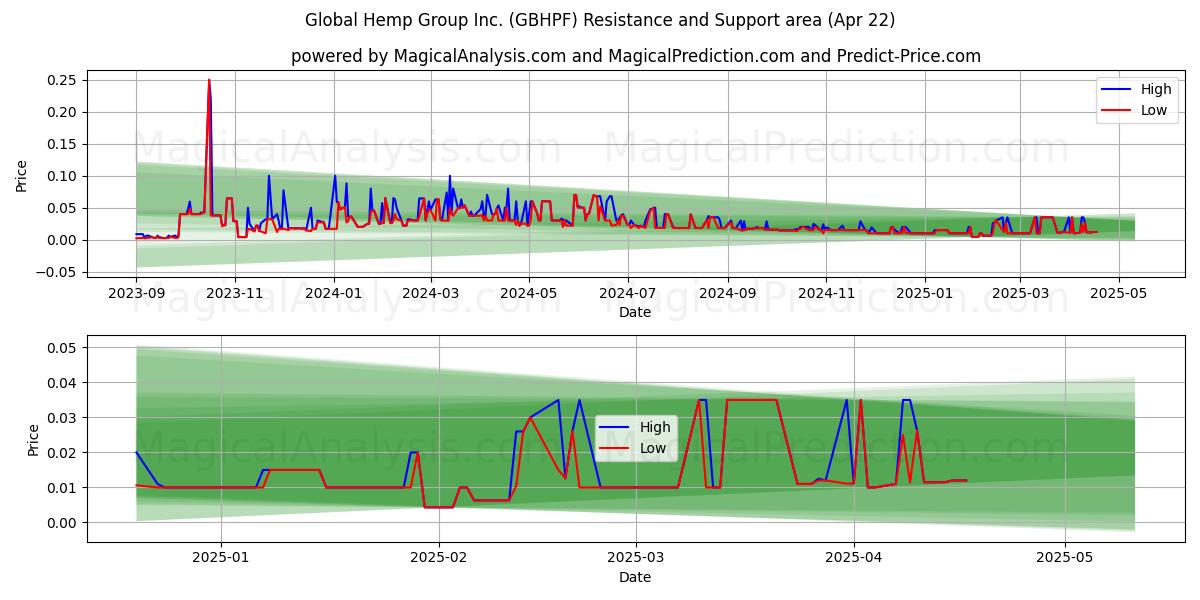This screenshot has width=1200, height=600.
Task: Click the '2025-02' tick label
Action: [x=440, y=558]
